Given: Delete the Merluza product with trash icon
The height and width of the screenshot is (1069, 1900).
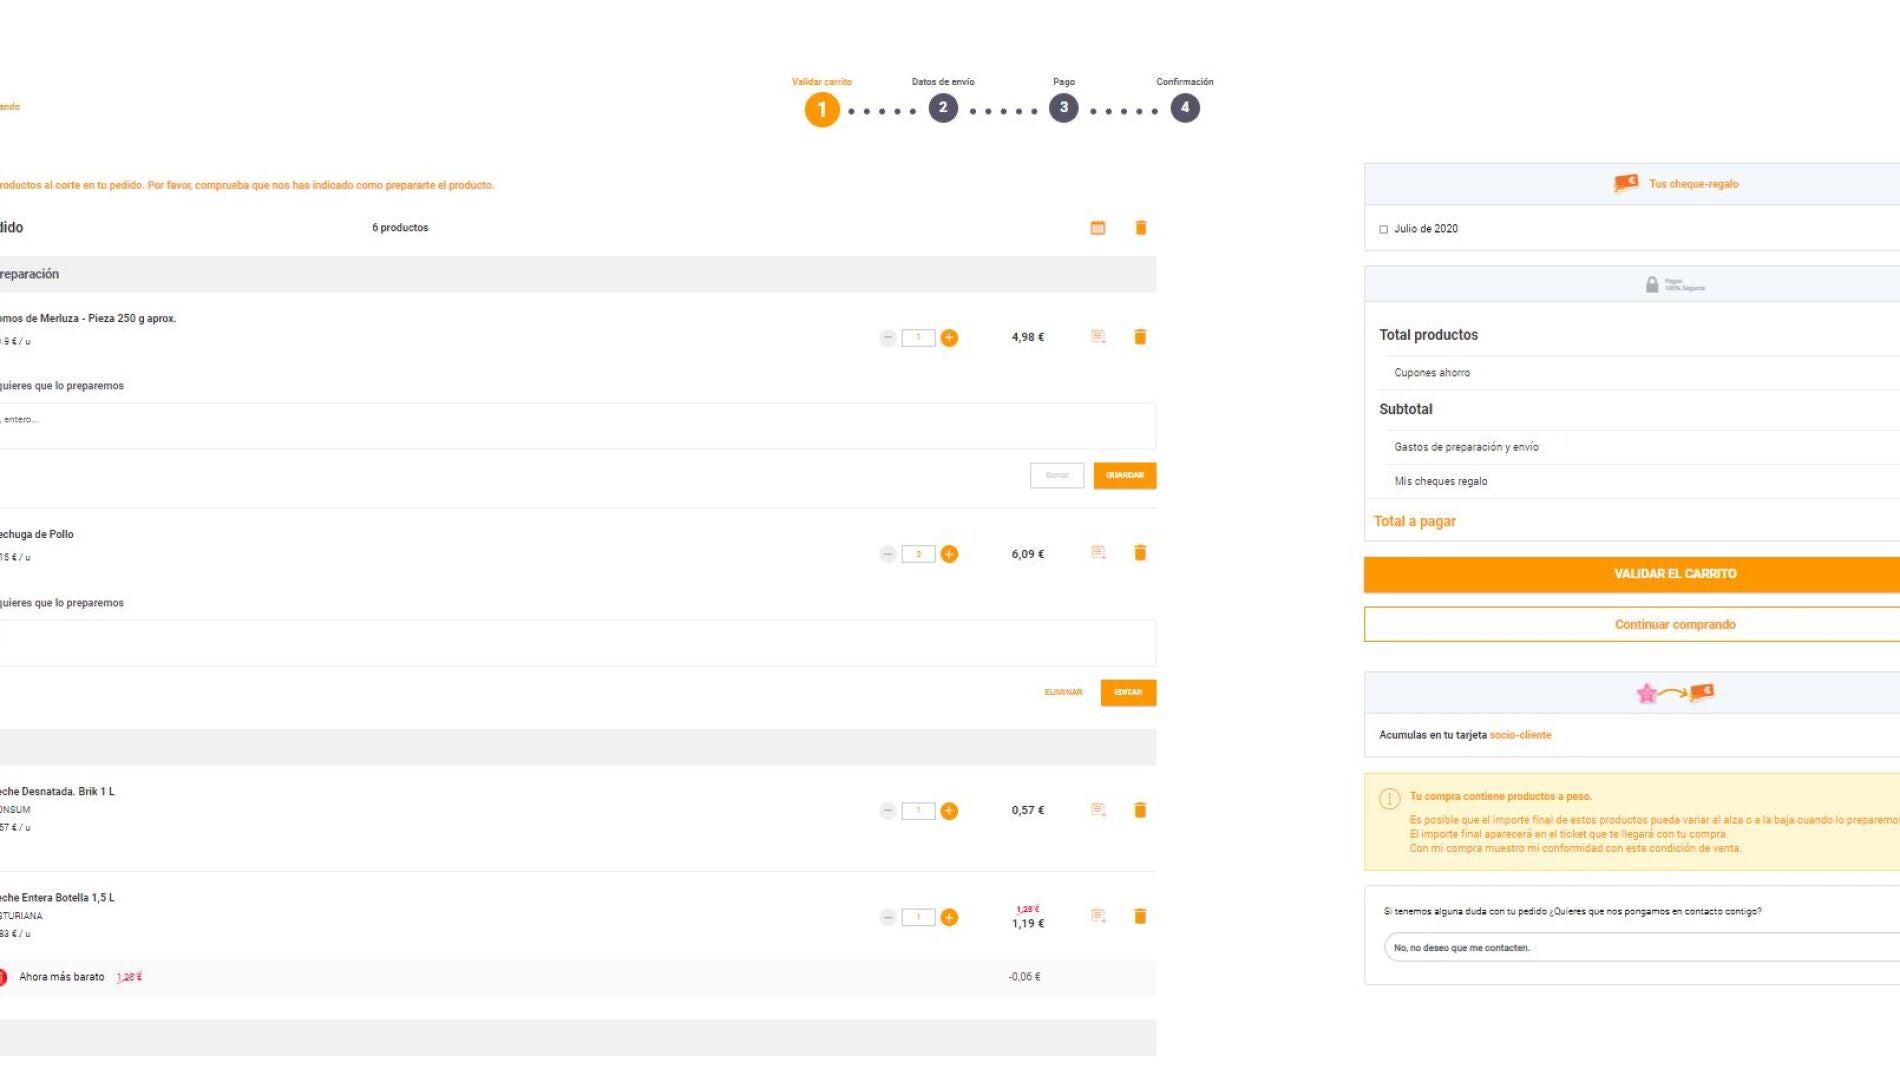Looking at the screenshot, I should [1140, 337].
